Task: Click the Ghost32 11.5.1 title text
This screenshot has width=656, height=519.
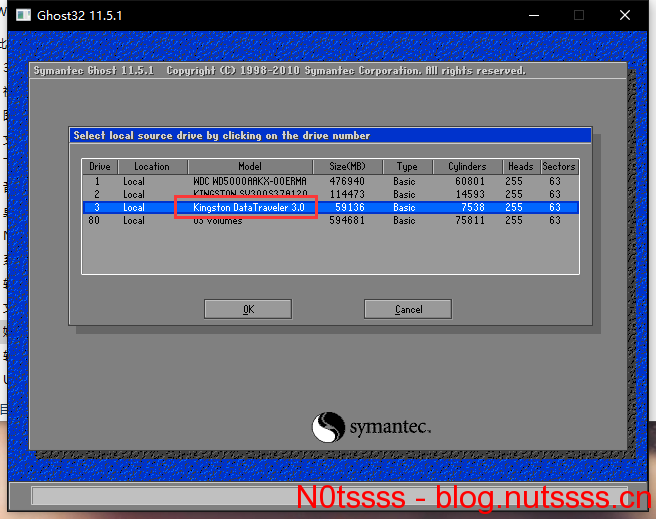Action: (x=79, y=16)
